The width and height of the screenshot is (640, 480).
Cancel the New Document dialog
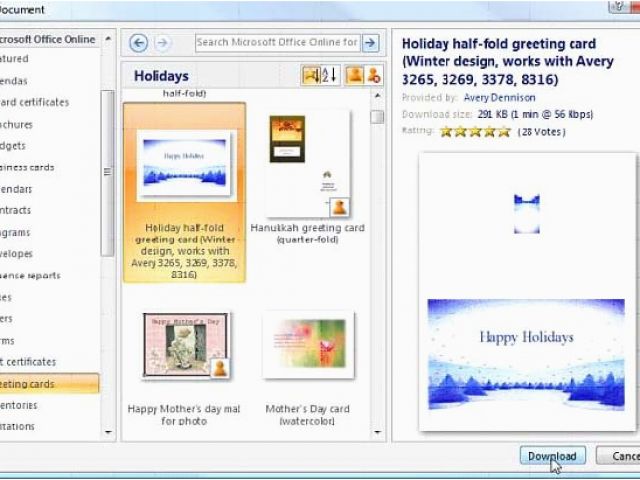619,456
